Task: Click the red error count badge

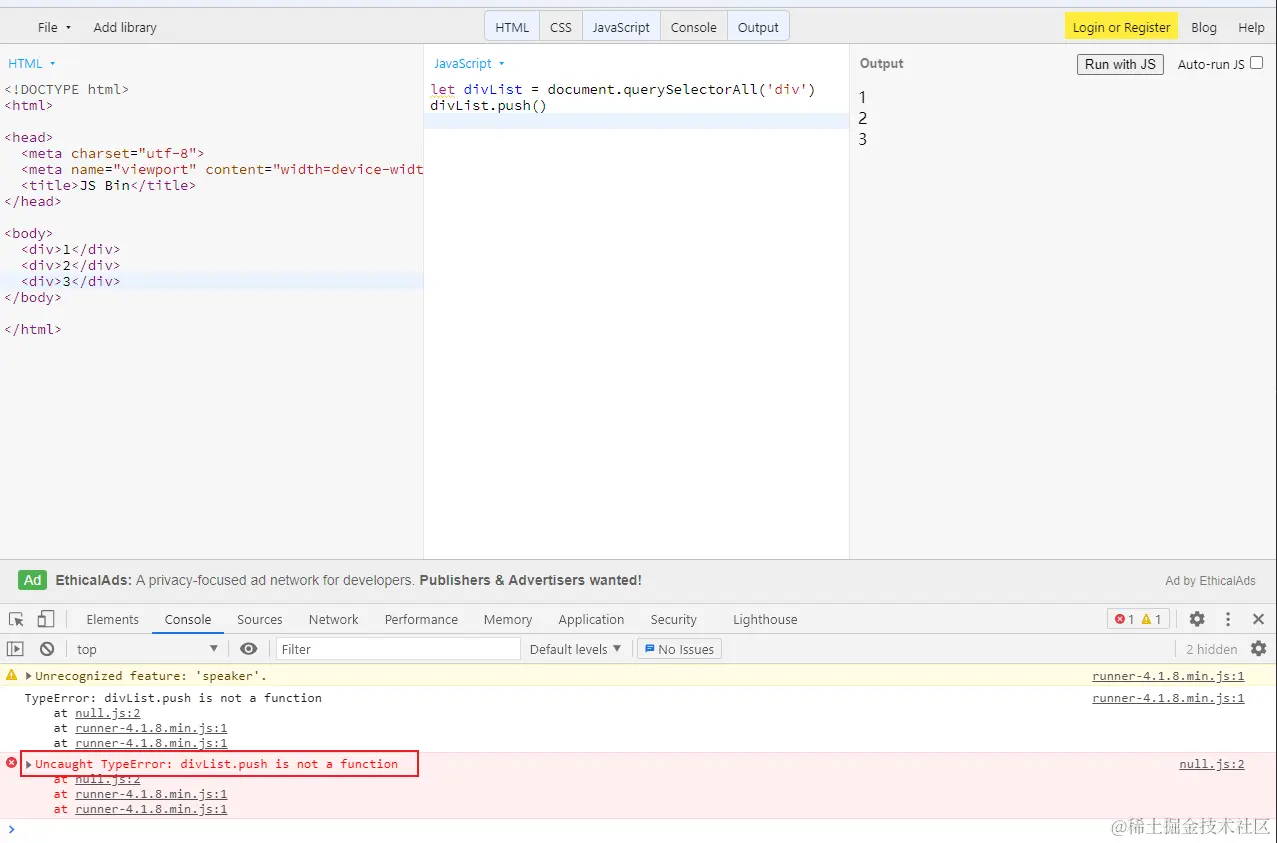Action: click(1124, 619)
